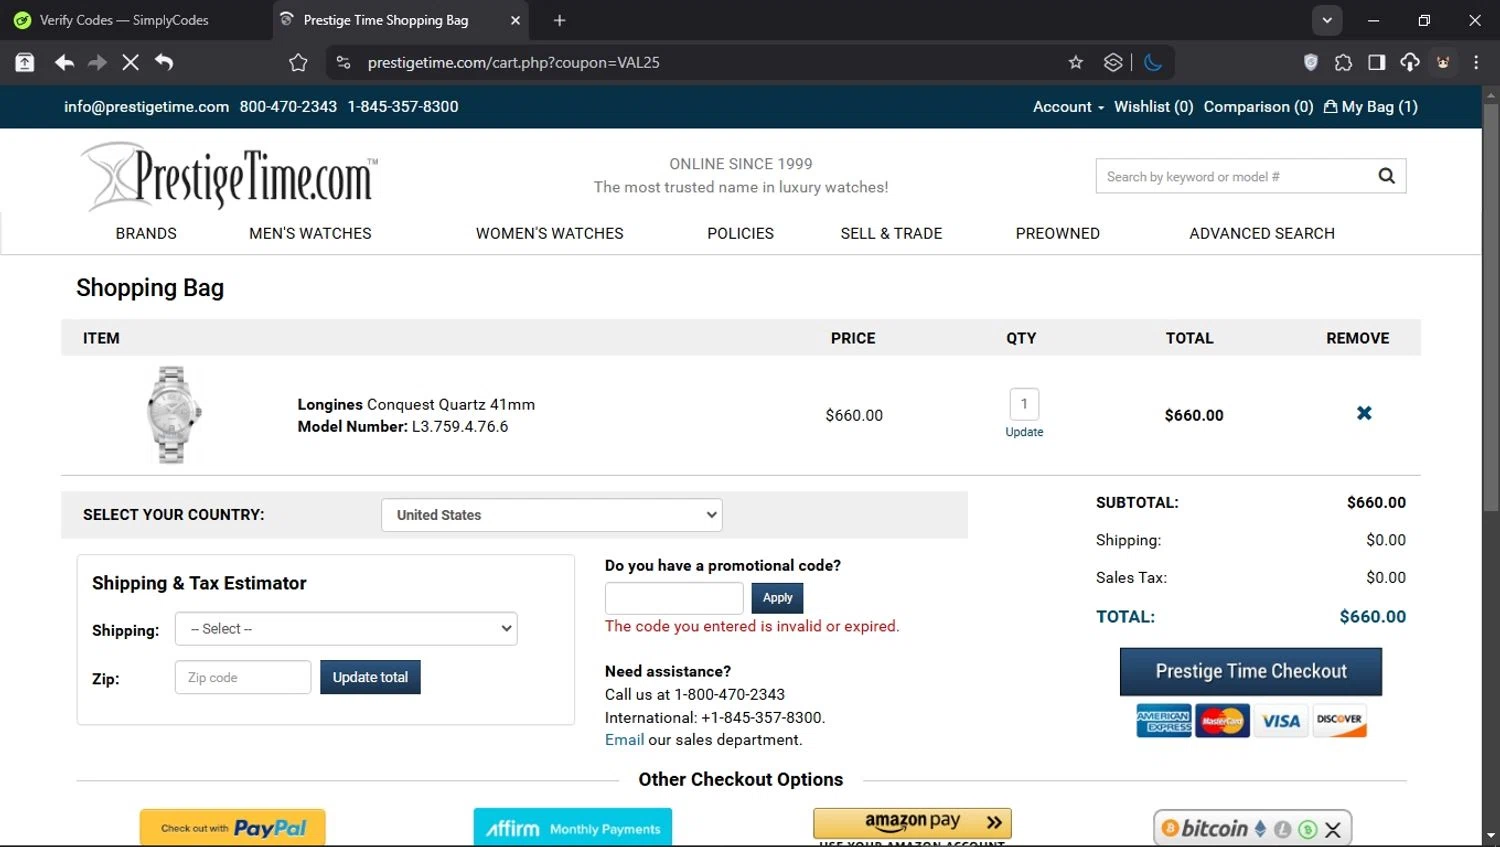
Task: Open the extensions puzzle icon
Action: [x=1343, y=62]
